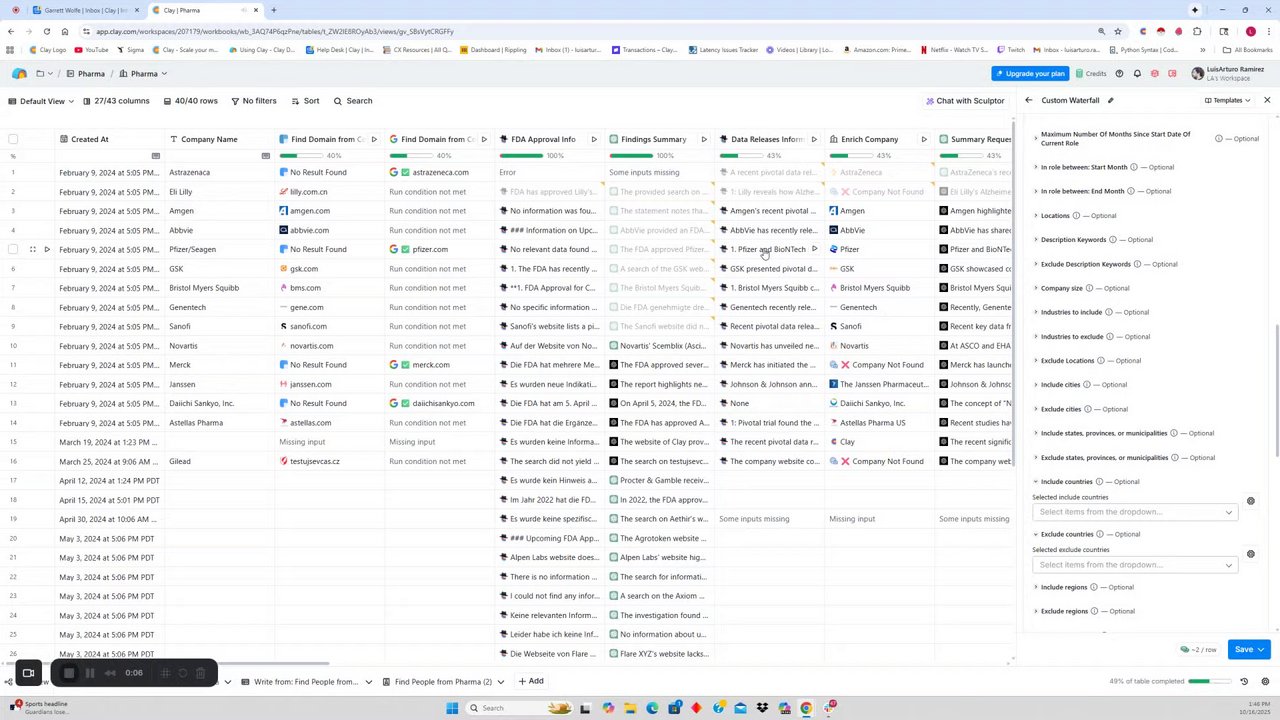Open the notifications bell icon
The height and width of the screenshot is (720, 1280).
coord(1137,73)
